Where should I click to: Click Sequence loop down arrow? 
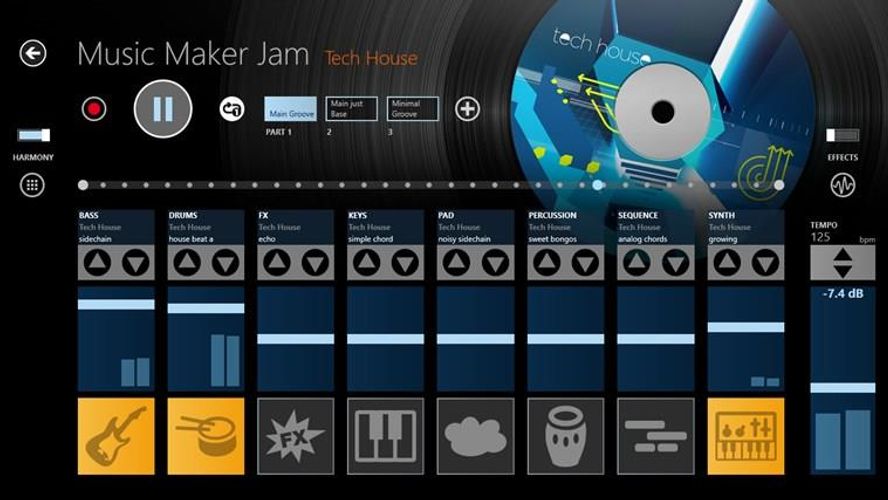(676, 263)
